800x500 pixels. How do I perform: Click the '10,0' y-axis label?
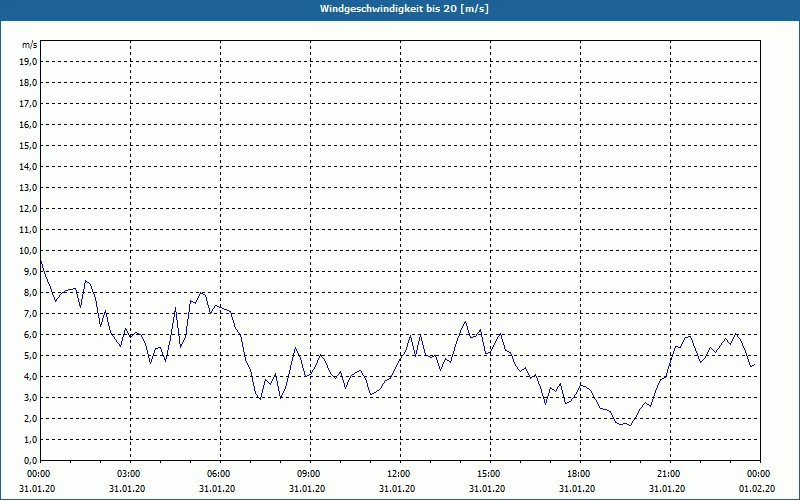coord(29,251)
